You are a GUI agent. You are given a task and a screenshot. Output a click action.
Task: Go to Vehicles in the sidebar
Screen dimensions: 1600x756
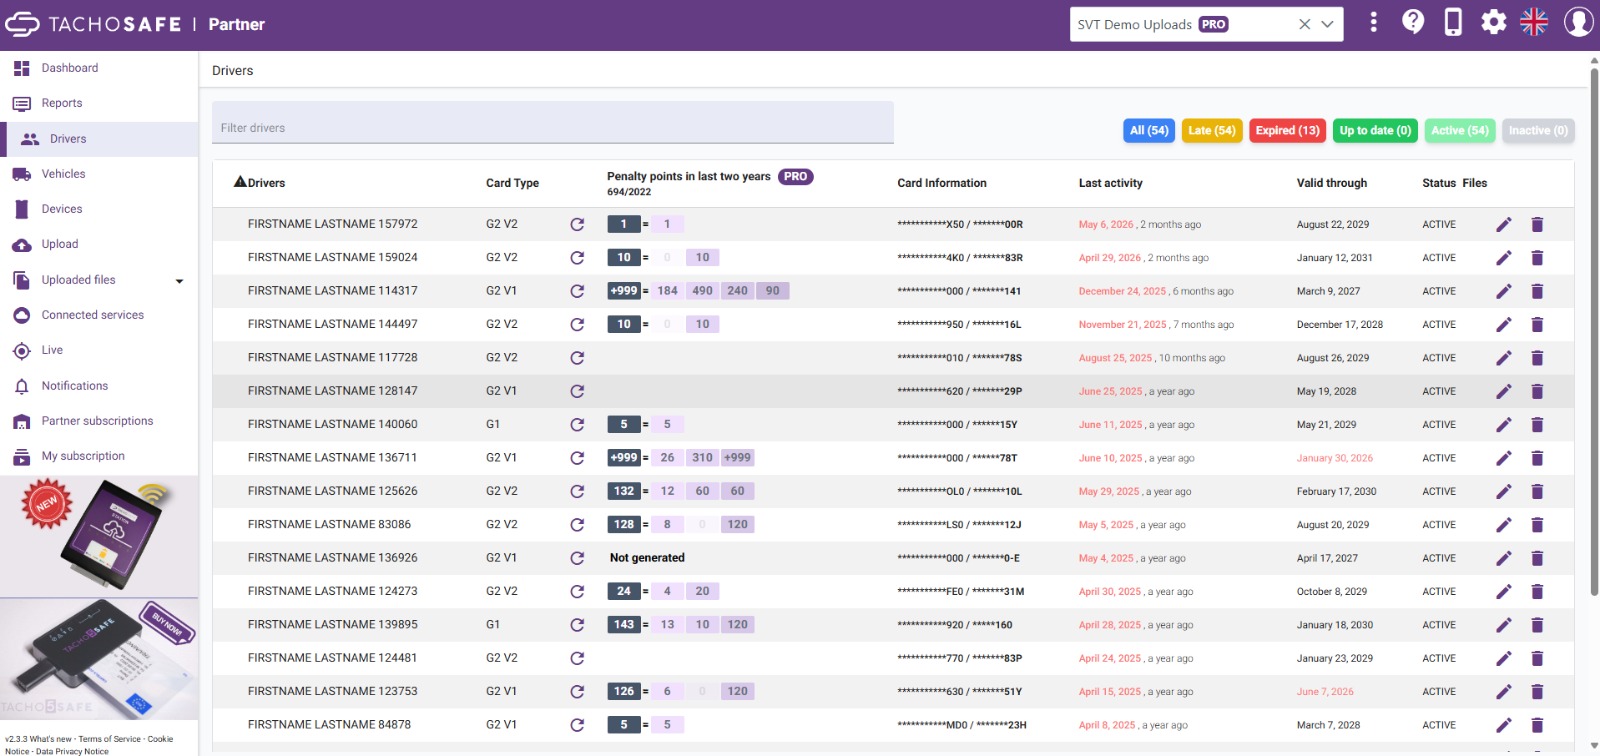point(63,174)
